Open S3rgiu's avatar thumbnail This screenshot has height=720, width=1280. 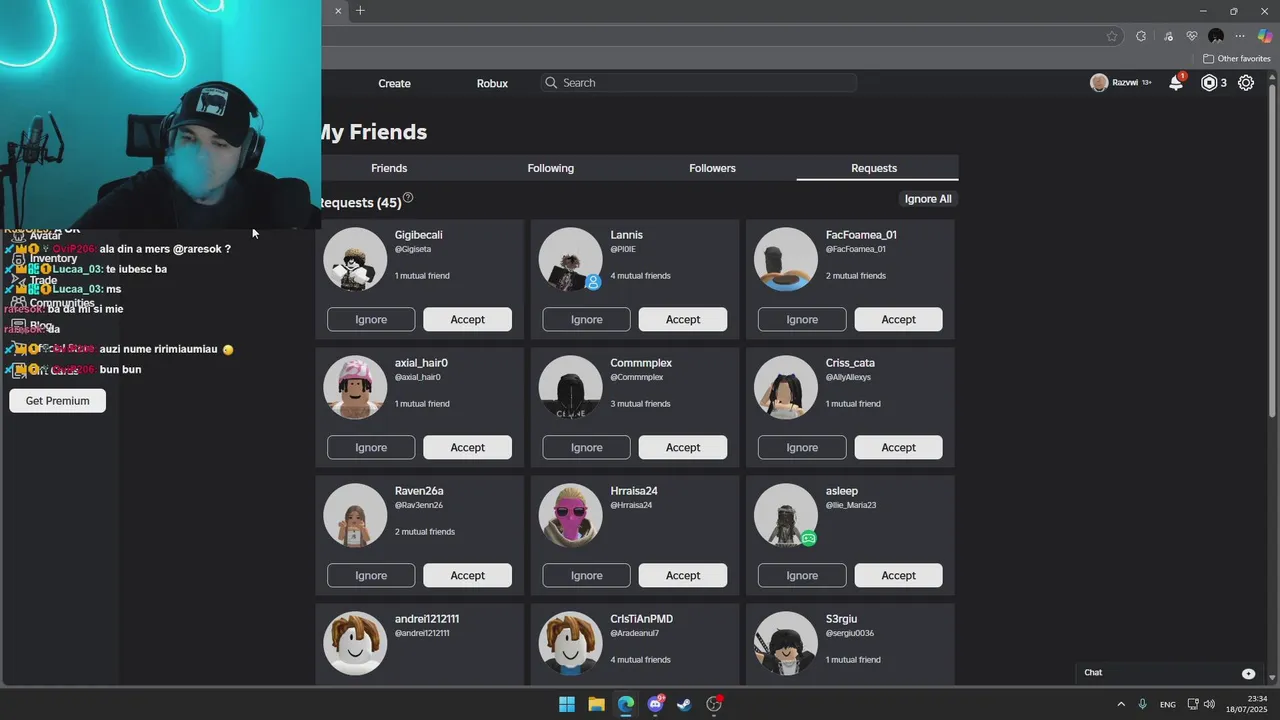(786, 643)
